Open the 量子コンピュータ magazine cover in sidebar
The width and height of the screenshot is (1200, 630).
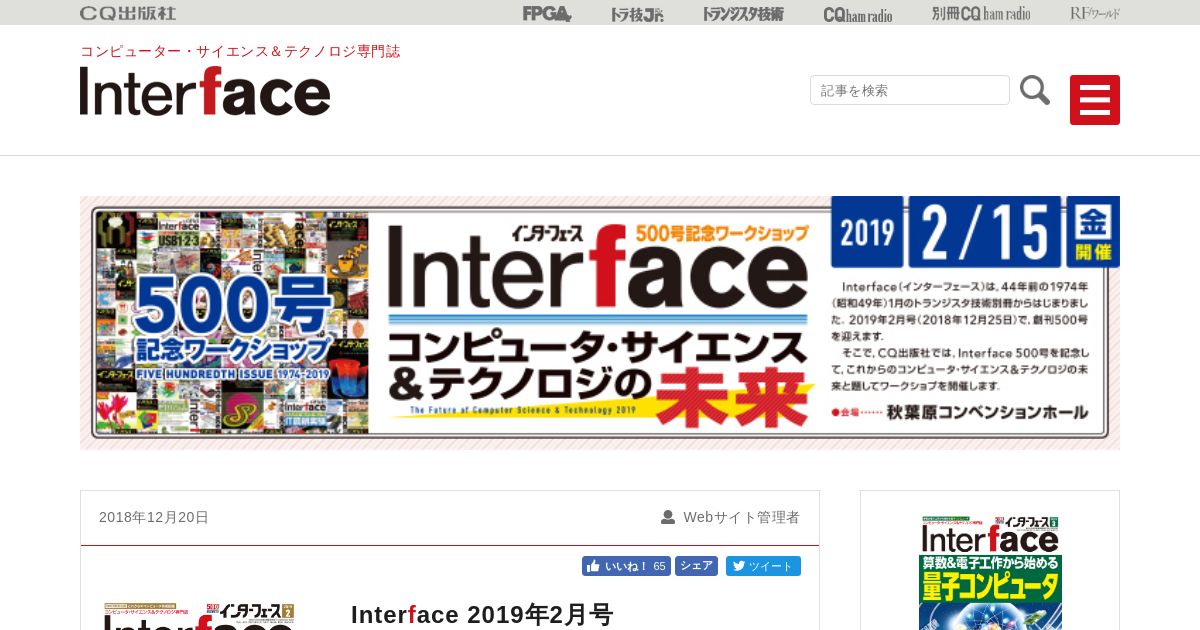[x=990, y=573]
